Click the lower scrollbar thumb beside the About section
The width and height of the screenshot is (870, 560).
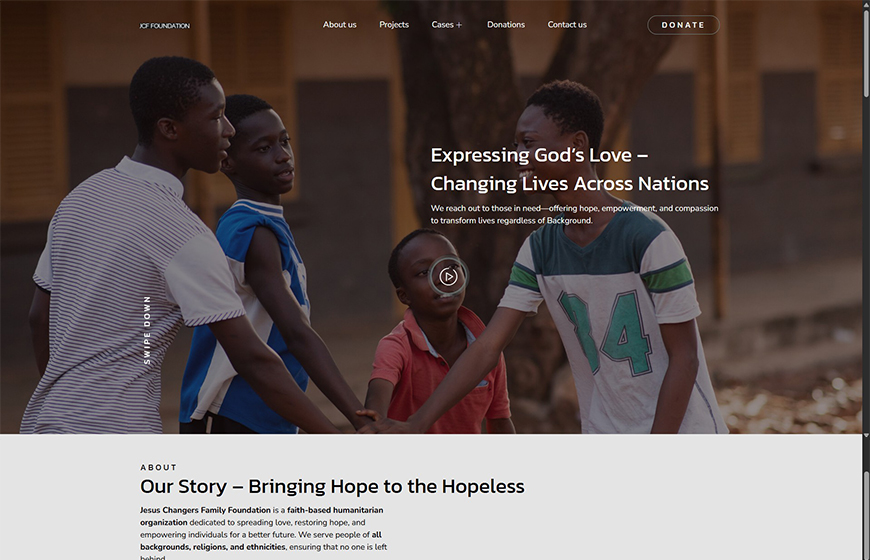(866, 514)
